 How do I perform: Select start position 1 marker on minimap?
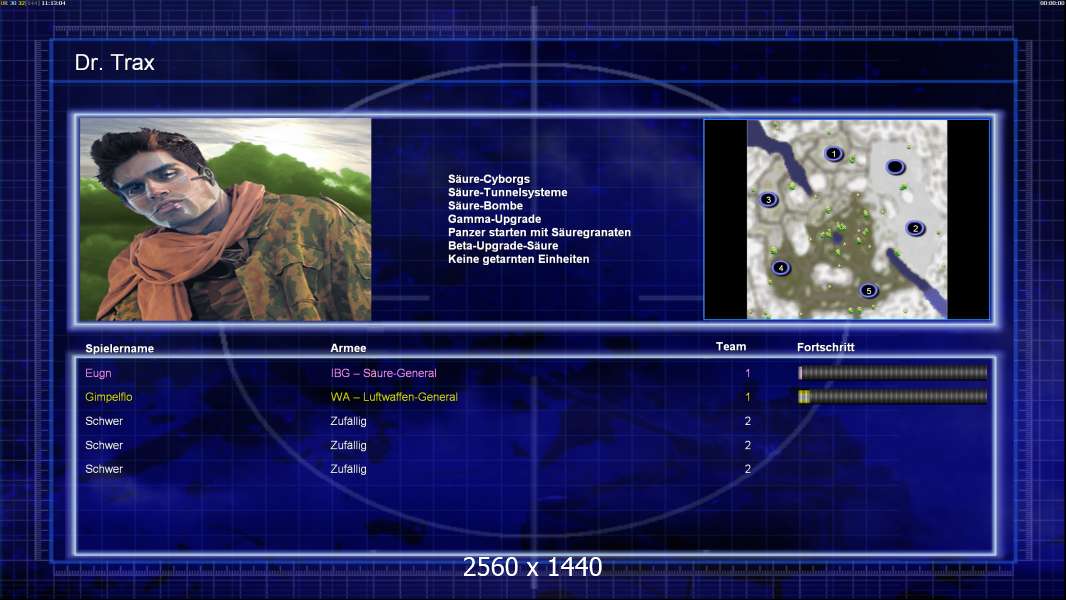point(833,154)
